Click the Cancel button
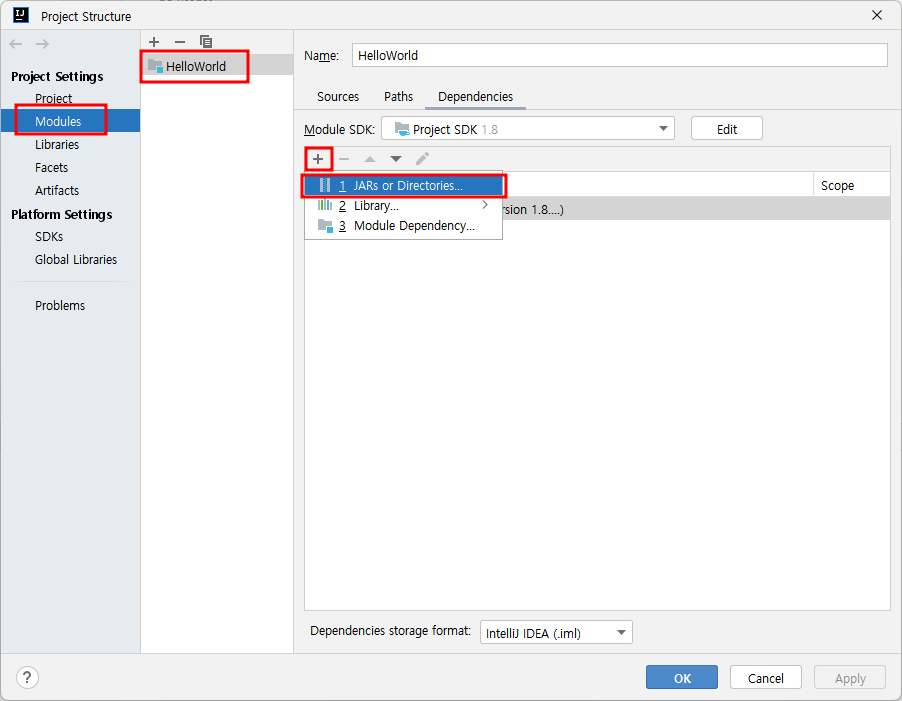 [x=765, y=677]
